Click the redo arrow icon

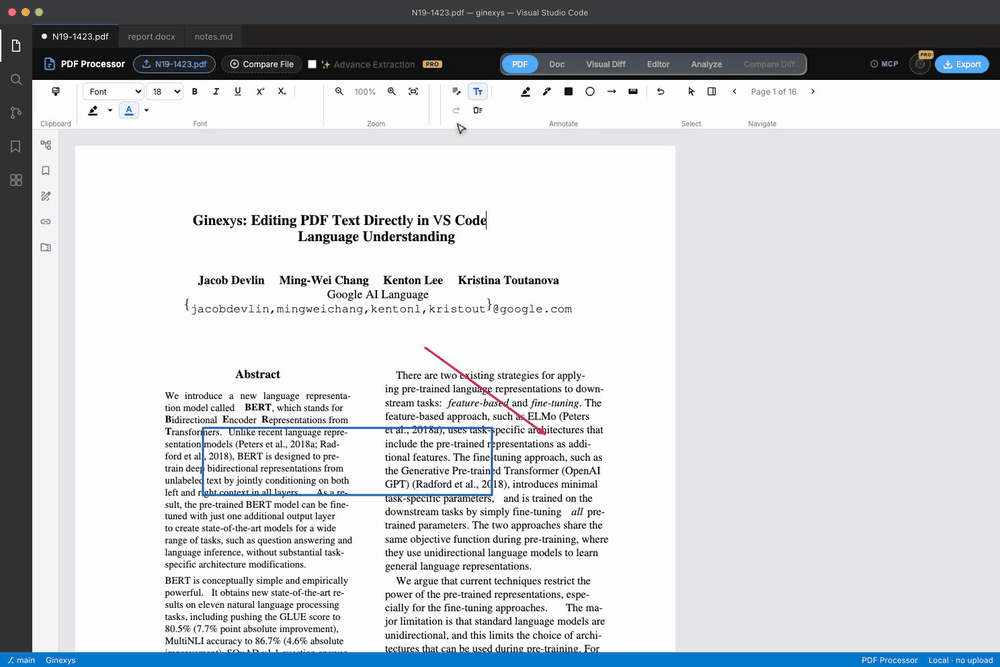coord(457,110)
